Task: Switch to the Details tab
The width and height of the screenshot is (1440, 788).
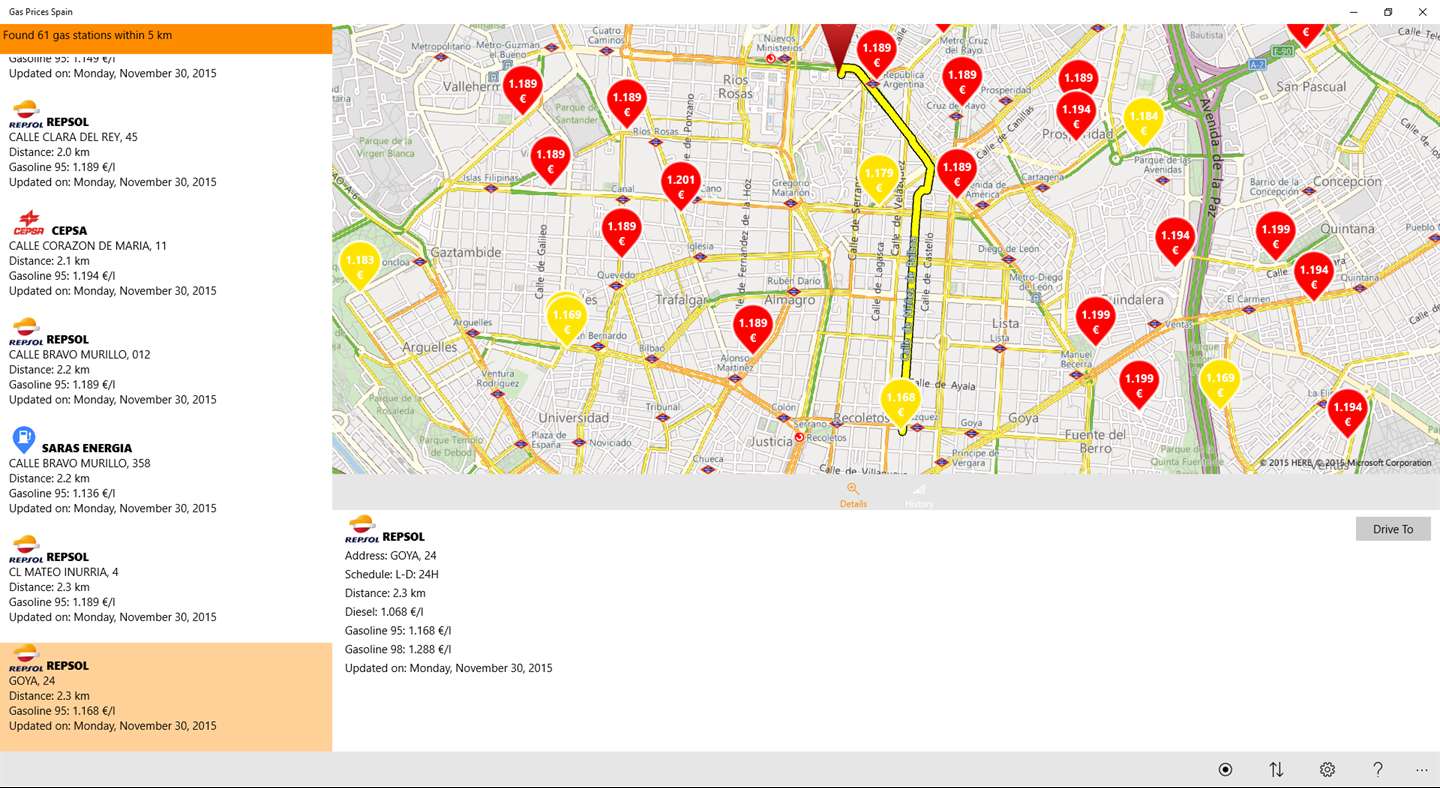Action: (x=853, y=495)
